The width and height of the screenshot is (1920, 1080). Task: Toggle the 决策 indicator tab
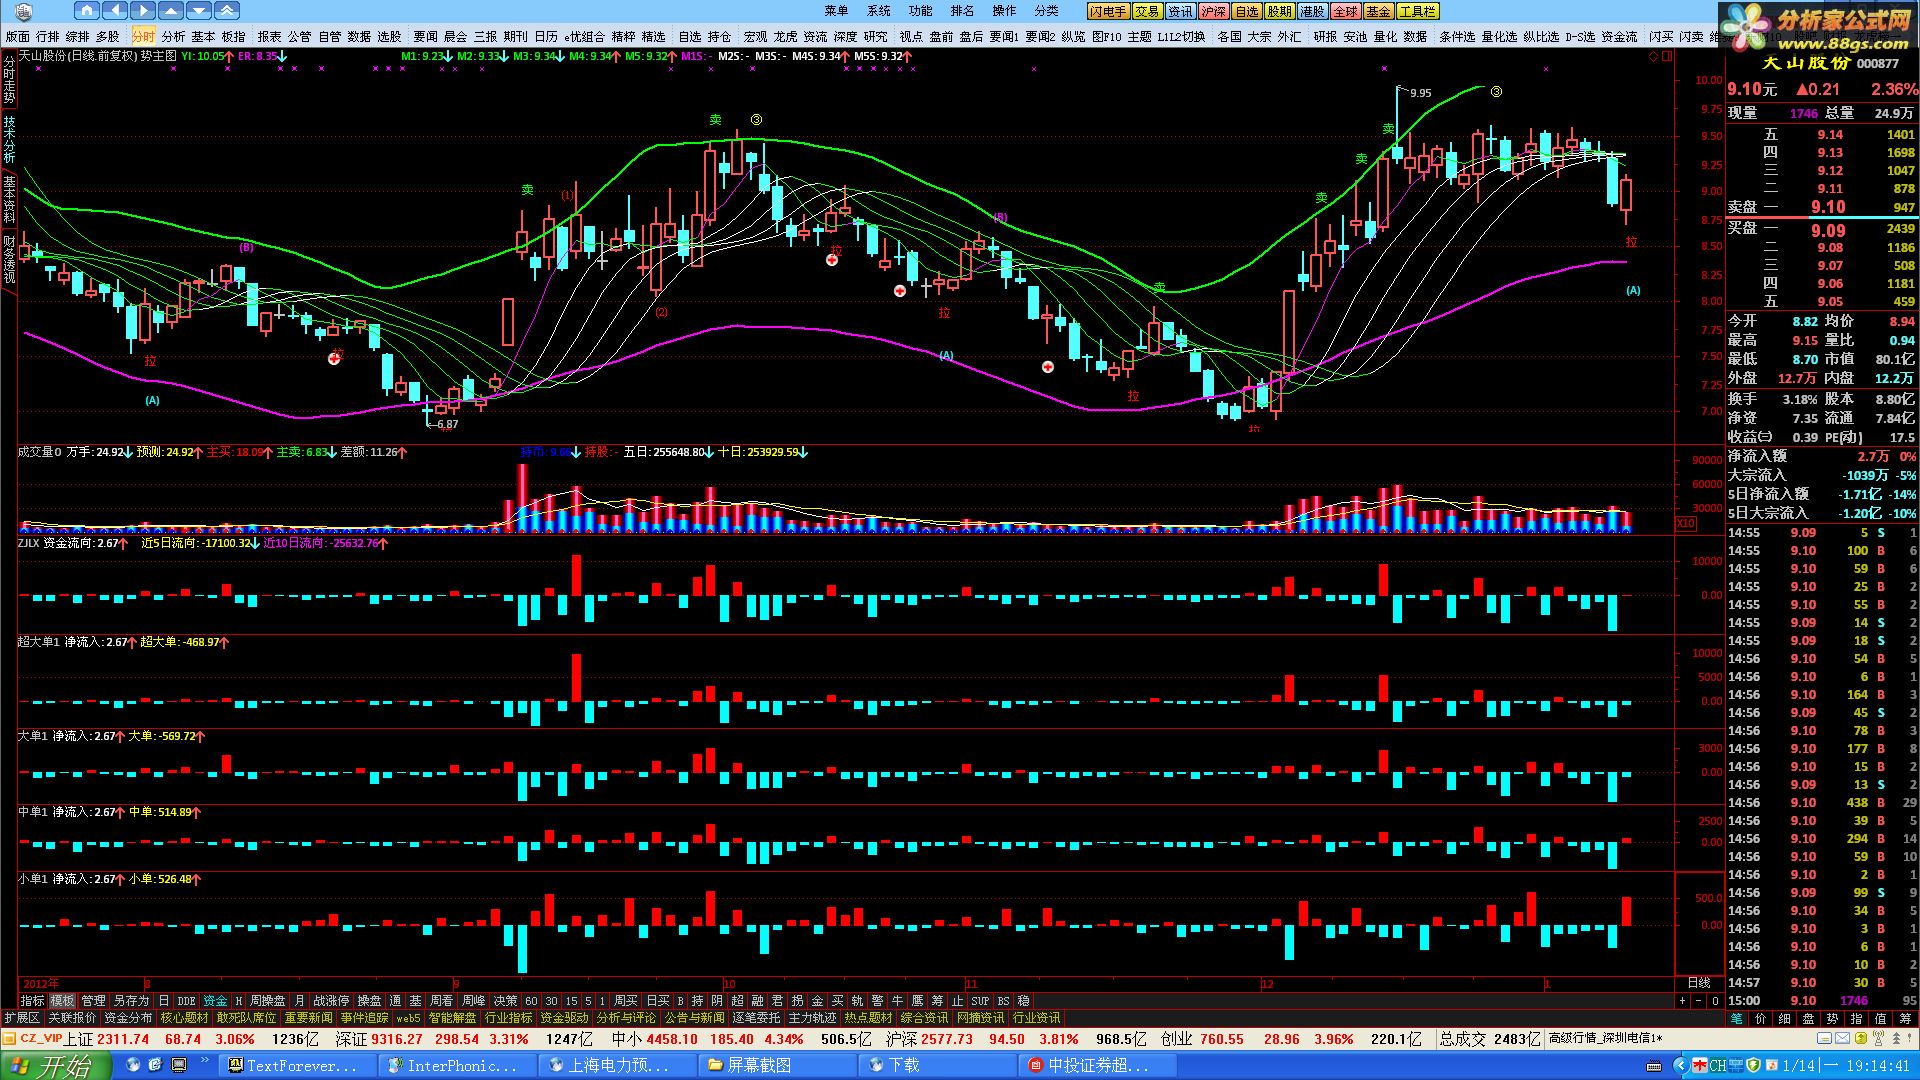tap(505, 1000)
